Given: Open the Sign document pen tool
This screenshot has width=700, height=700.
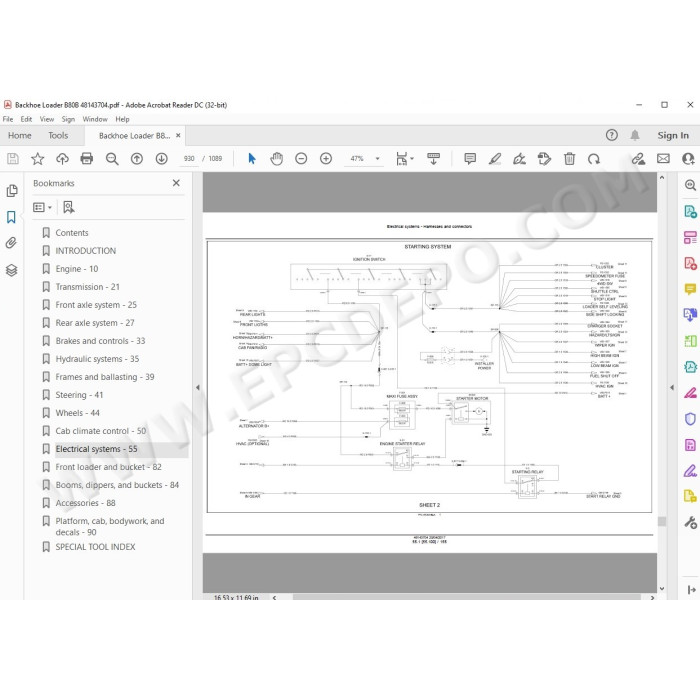Looking at the screenshot, I should click(519, 158).
